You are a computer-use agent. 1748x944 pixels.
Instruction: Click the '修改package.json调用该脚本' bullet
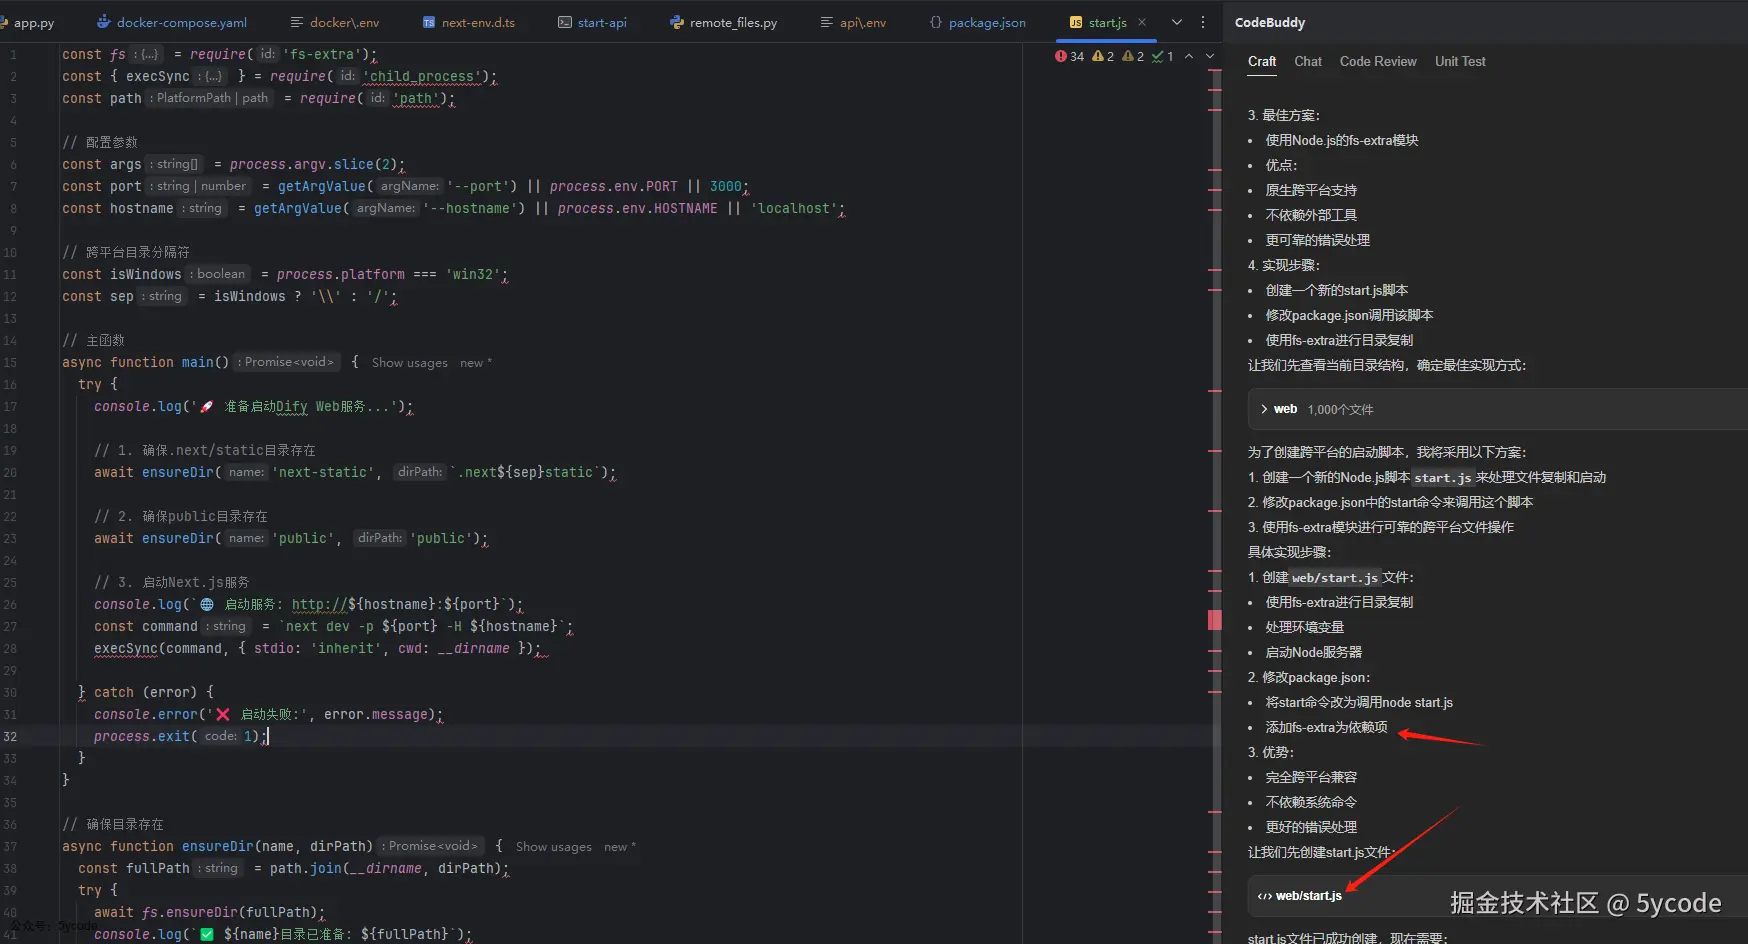click(x=1349, y=315)
